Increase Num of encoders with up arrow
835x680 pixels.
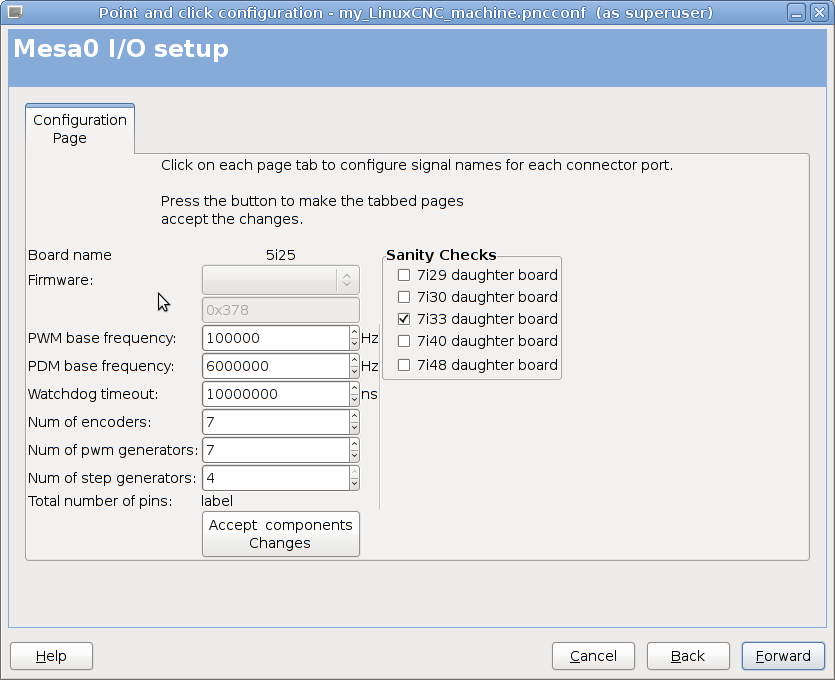(x=355, y=416)
